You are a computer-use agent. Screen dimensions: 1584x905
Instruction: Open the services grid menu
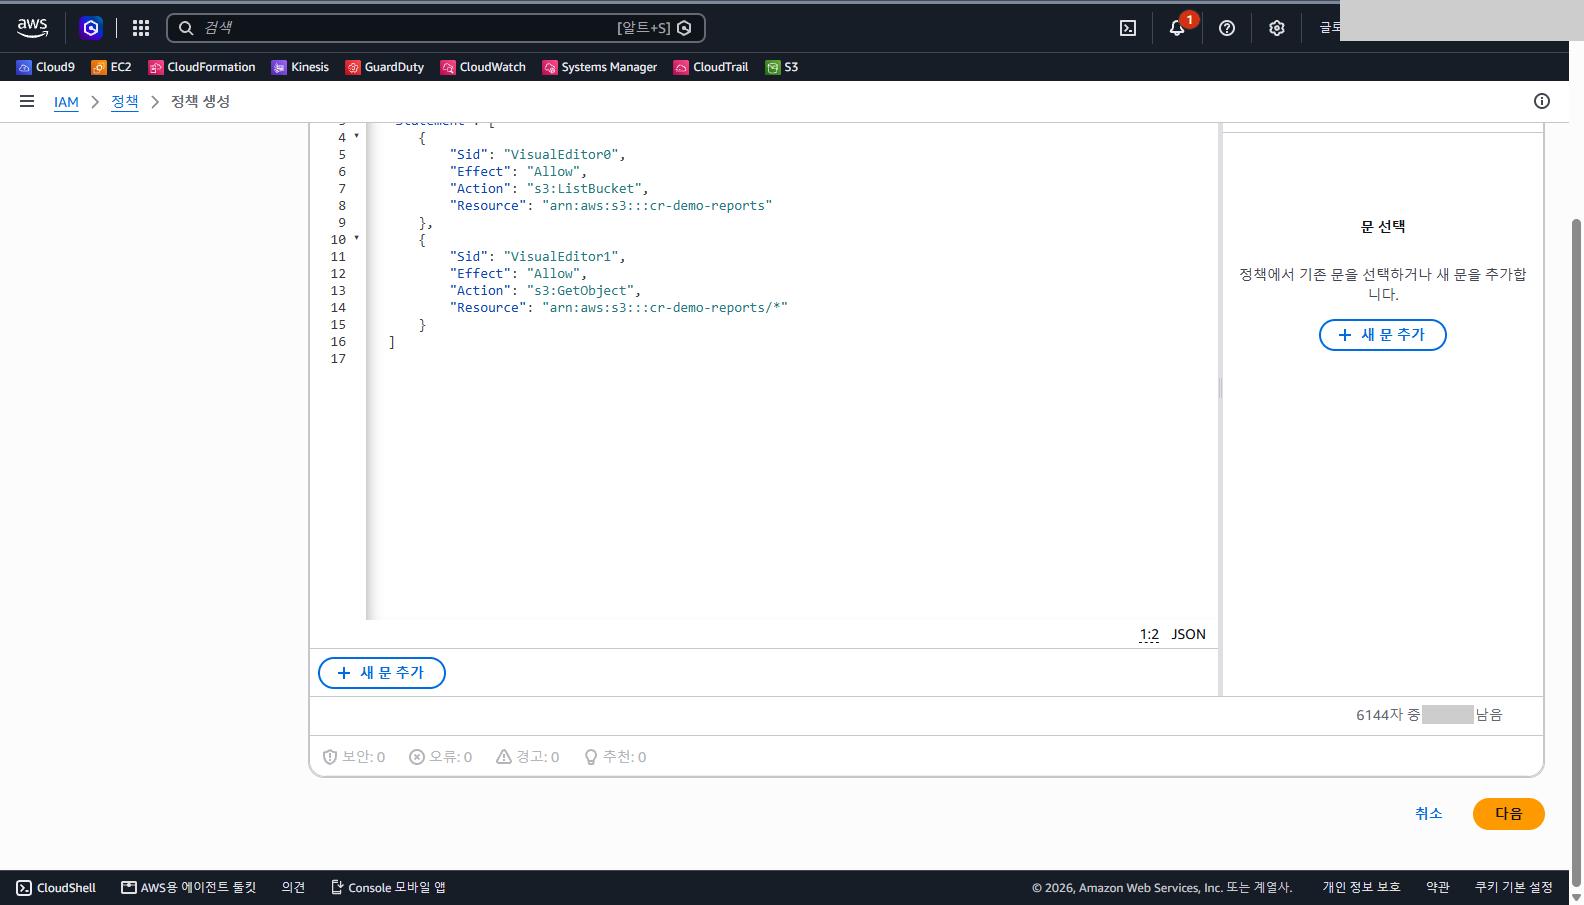pyautogui.click(x=141, y=28)
